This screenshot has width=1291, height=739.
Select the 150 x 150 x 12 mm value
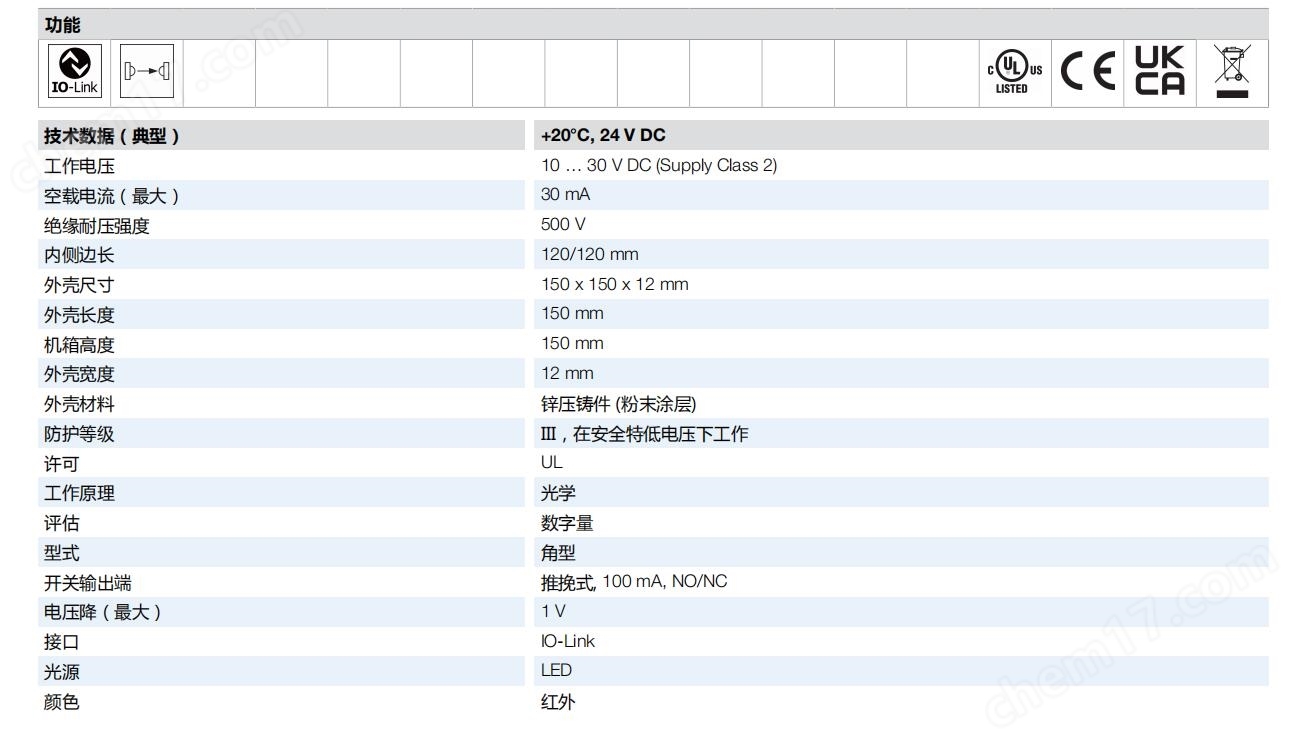[615, 284]
